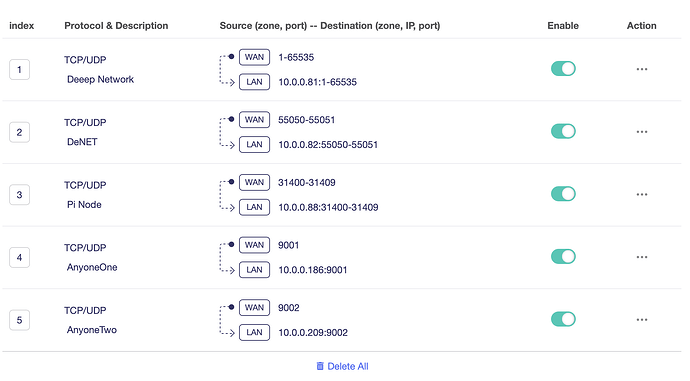Viewport: 690px width, 381px height.
Task: Select the Deeep Network description text
Action: point(100,80)
